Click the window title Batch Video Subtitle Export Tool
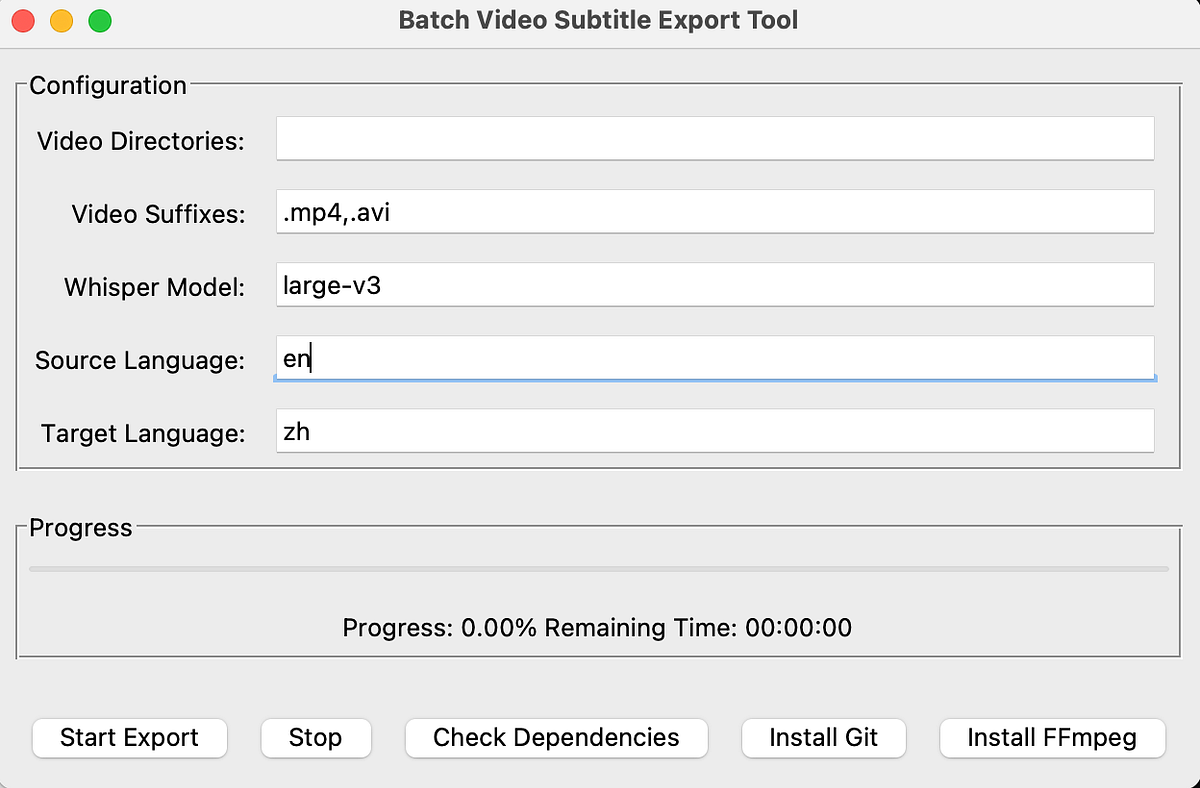Screen dimensions: 1200x788 click(598, 19)
